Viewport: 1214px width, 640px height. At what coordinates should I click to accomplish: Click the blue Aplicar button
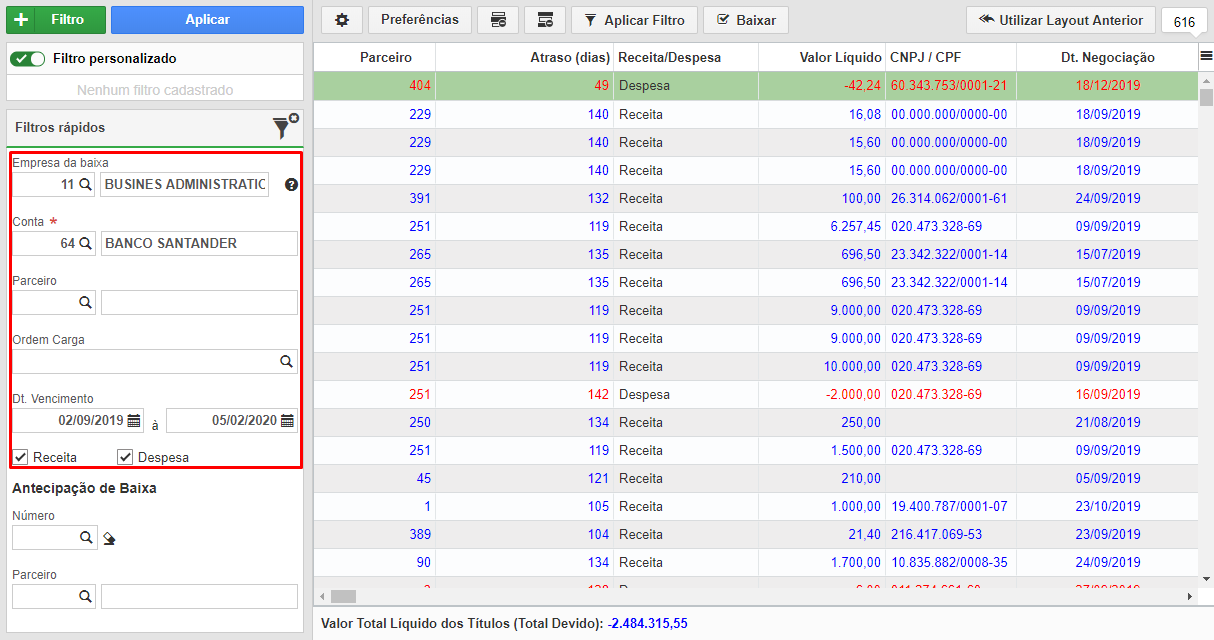[207, 20]
